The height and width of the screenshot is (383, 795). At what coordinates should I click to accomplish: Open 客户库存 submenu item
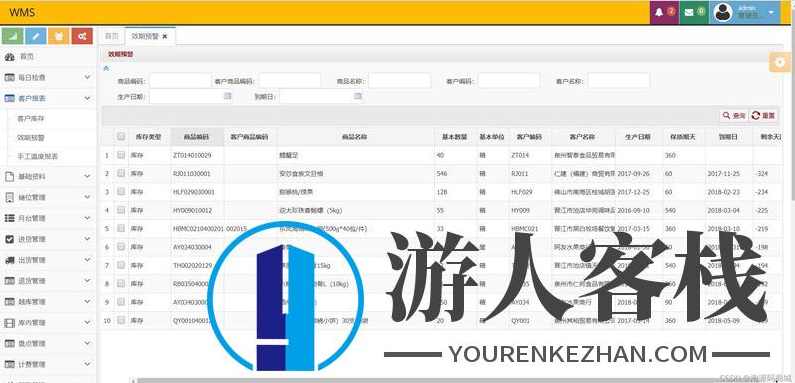click(30, 119)
